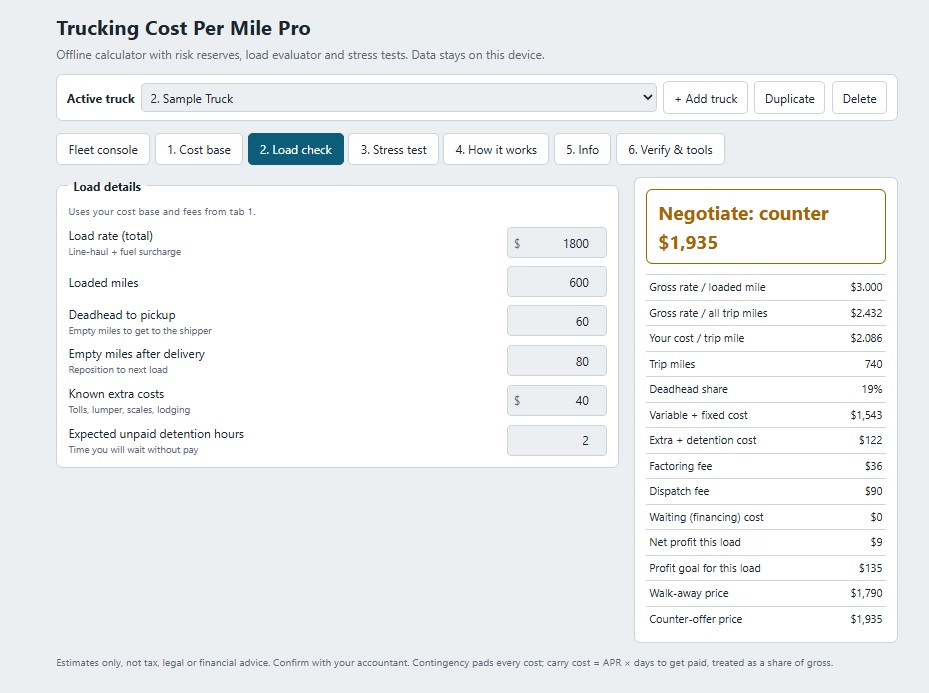Image resolution: width=929 pixels, height=693 pixels.
Task: Click the Extra + detention cost row
Action: click(765, 440)
